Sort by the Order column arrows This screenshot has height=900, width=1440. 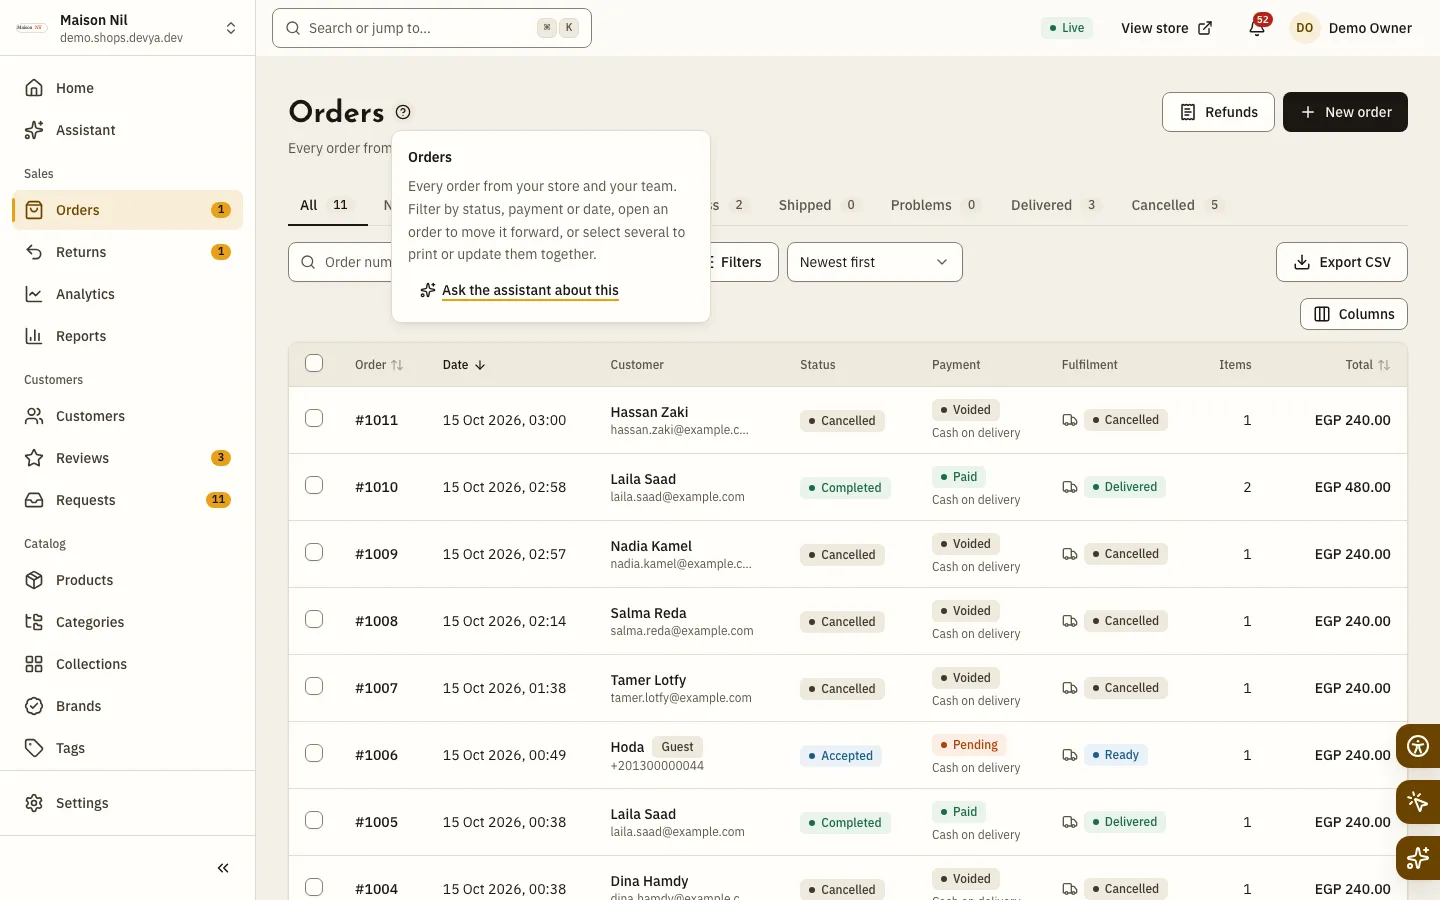click(x=397, y=365)
